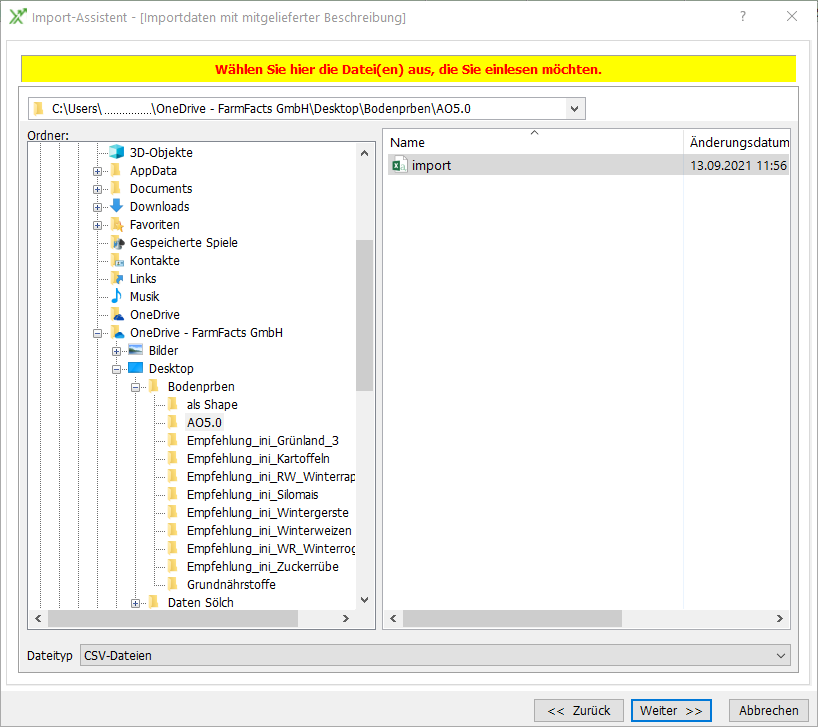The height and width of the screenshot is (727, 818).
Task: Expand the Daten Sölch folder
Action: tap(136, 603)
